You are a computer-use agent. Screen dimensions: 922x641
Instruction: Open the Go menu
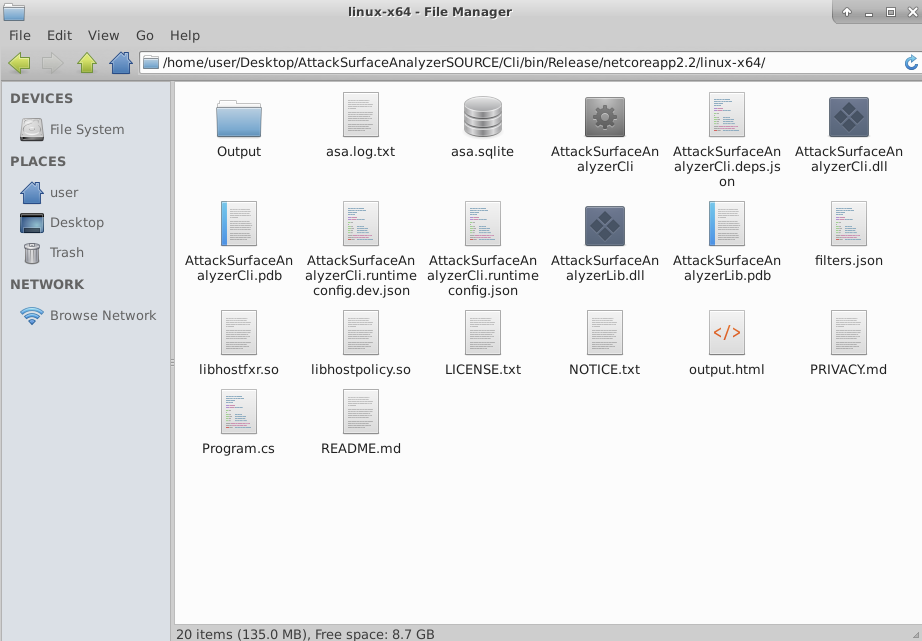coord(144,35)
